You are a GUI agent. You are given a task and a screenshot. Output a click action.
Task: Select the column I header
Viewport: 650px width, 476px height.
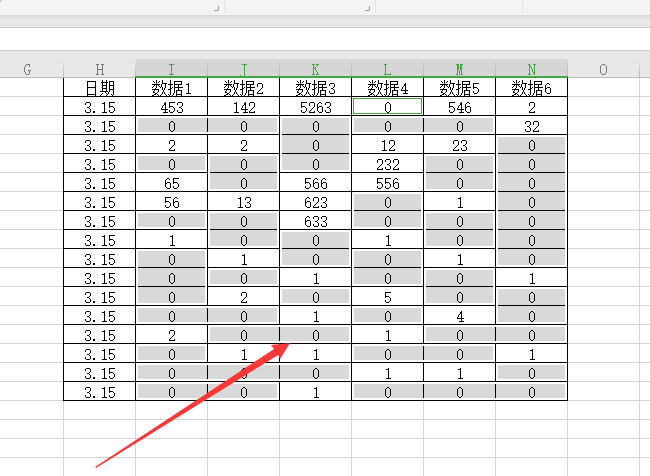click(x=171, y=69)
